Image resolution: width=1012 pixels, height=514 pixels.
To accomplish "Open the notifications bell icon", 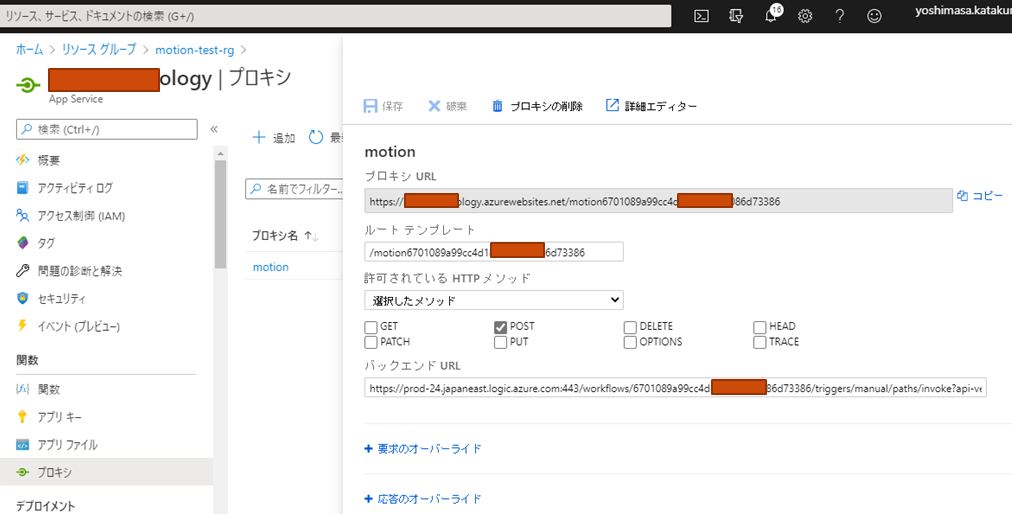I will point(771,15).
